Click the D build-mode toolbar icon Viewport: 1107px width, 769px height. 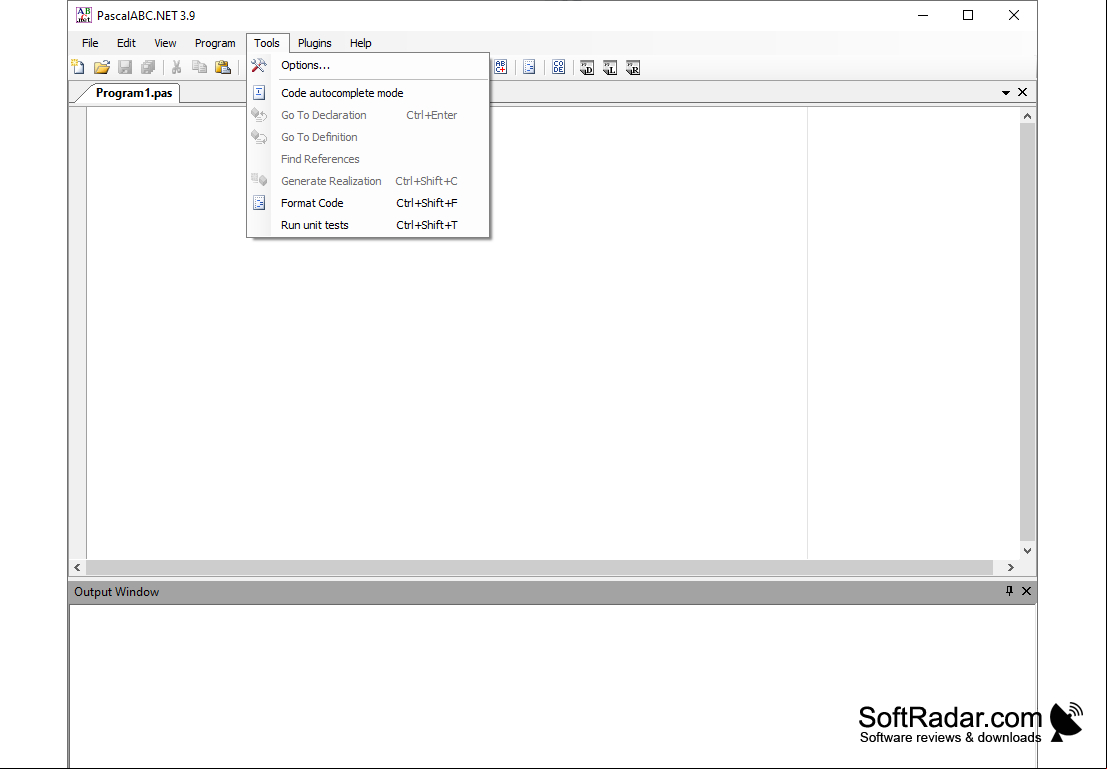(x=587, y=68)
